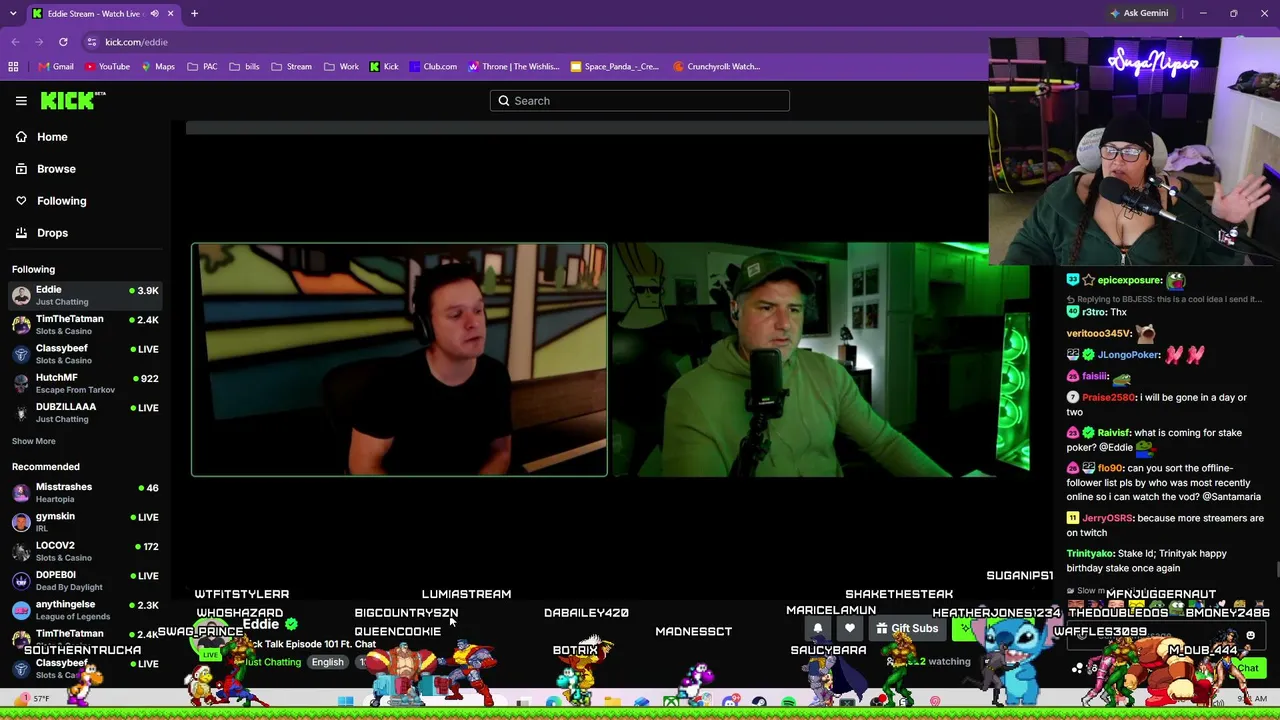Click epicexposure username in chat
1280x720 pixels.
coord(1129,281)
